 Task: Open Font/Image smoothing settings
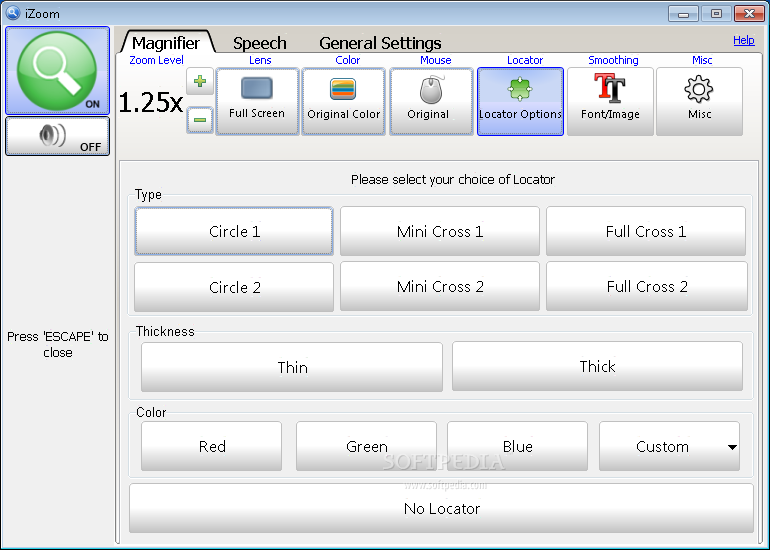coord(610,102)
